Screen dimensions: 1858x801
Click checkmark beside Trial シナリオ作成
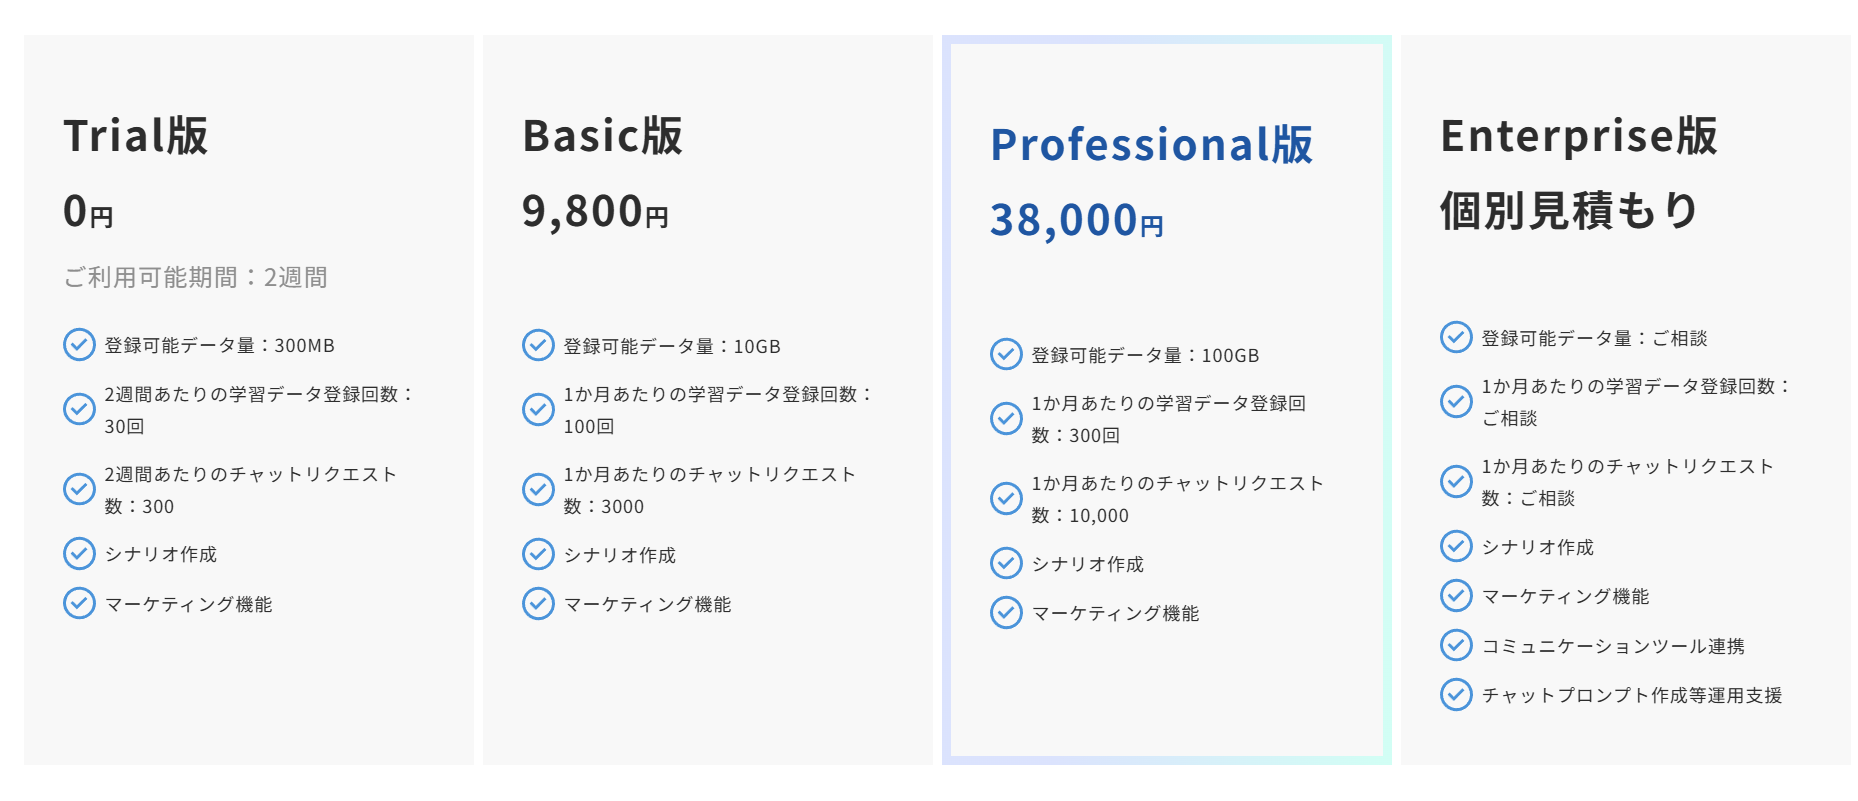[x=79, y=553]
